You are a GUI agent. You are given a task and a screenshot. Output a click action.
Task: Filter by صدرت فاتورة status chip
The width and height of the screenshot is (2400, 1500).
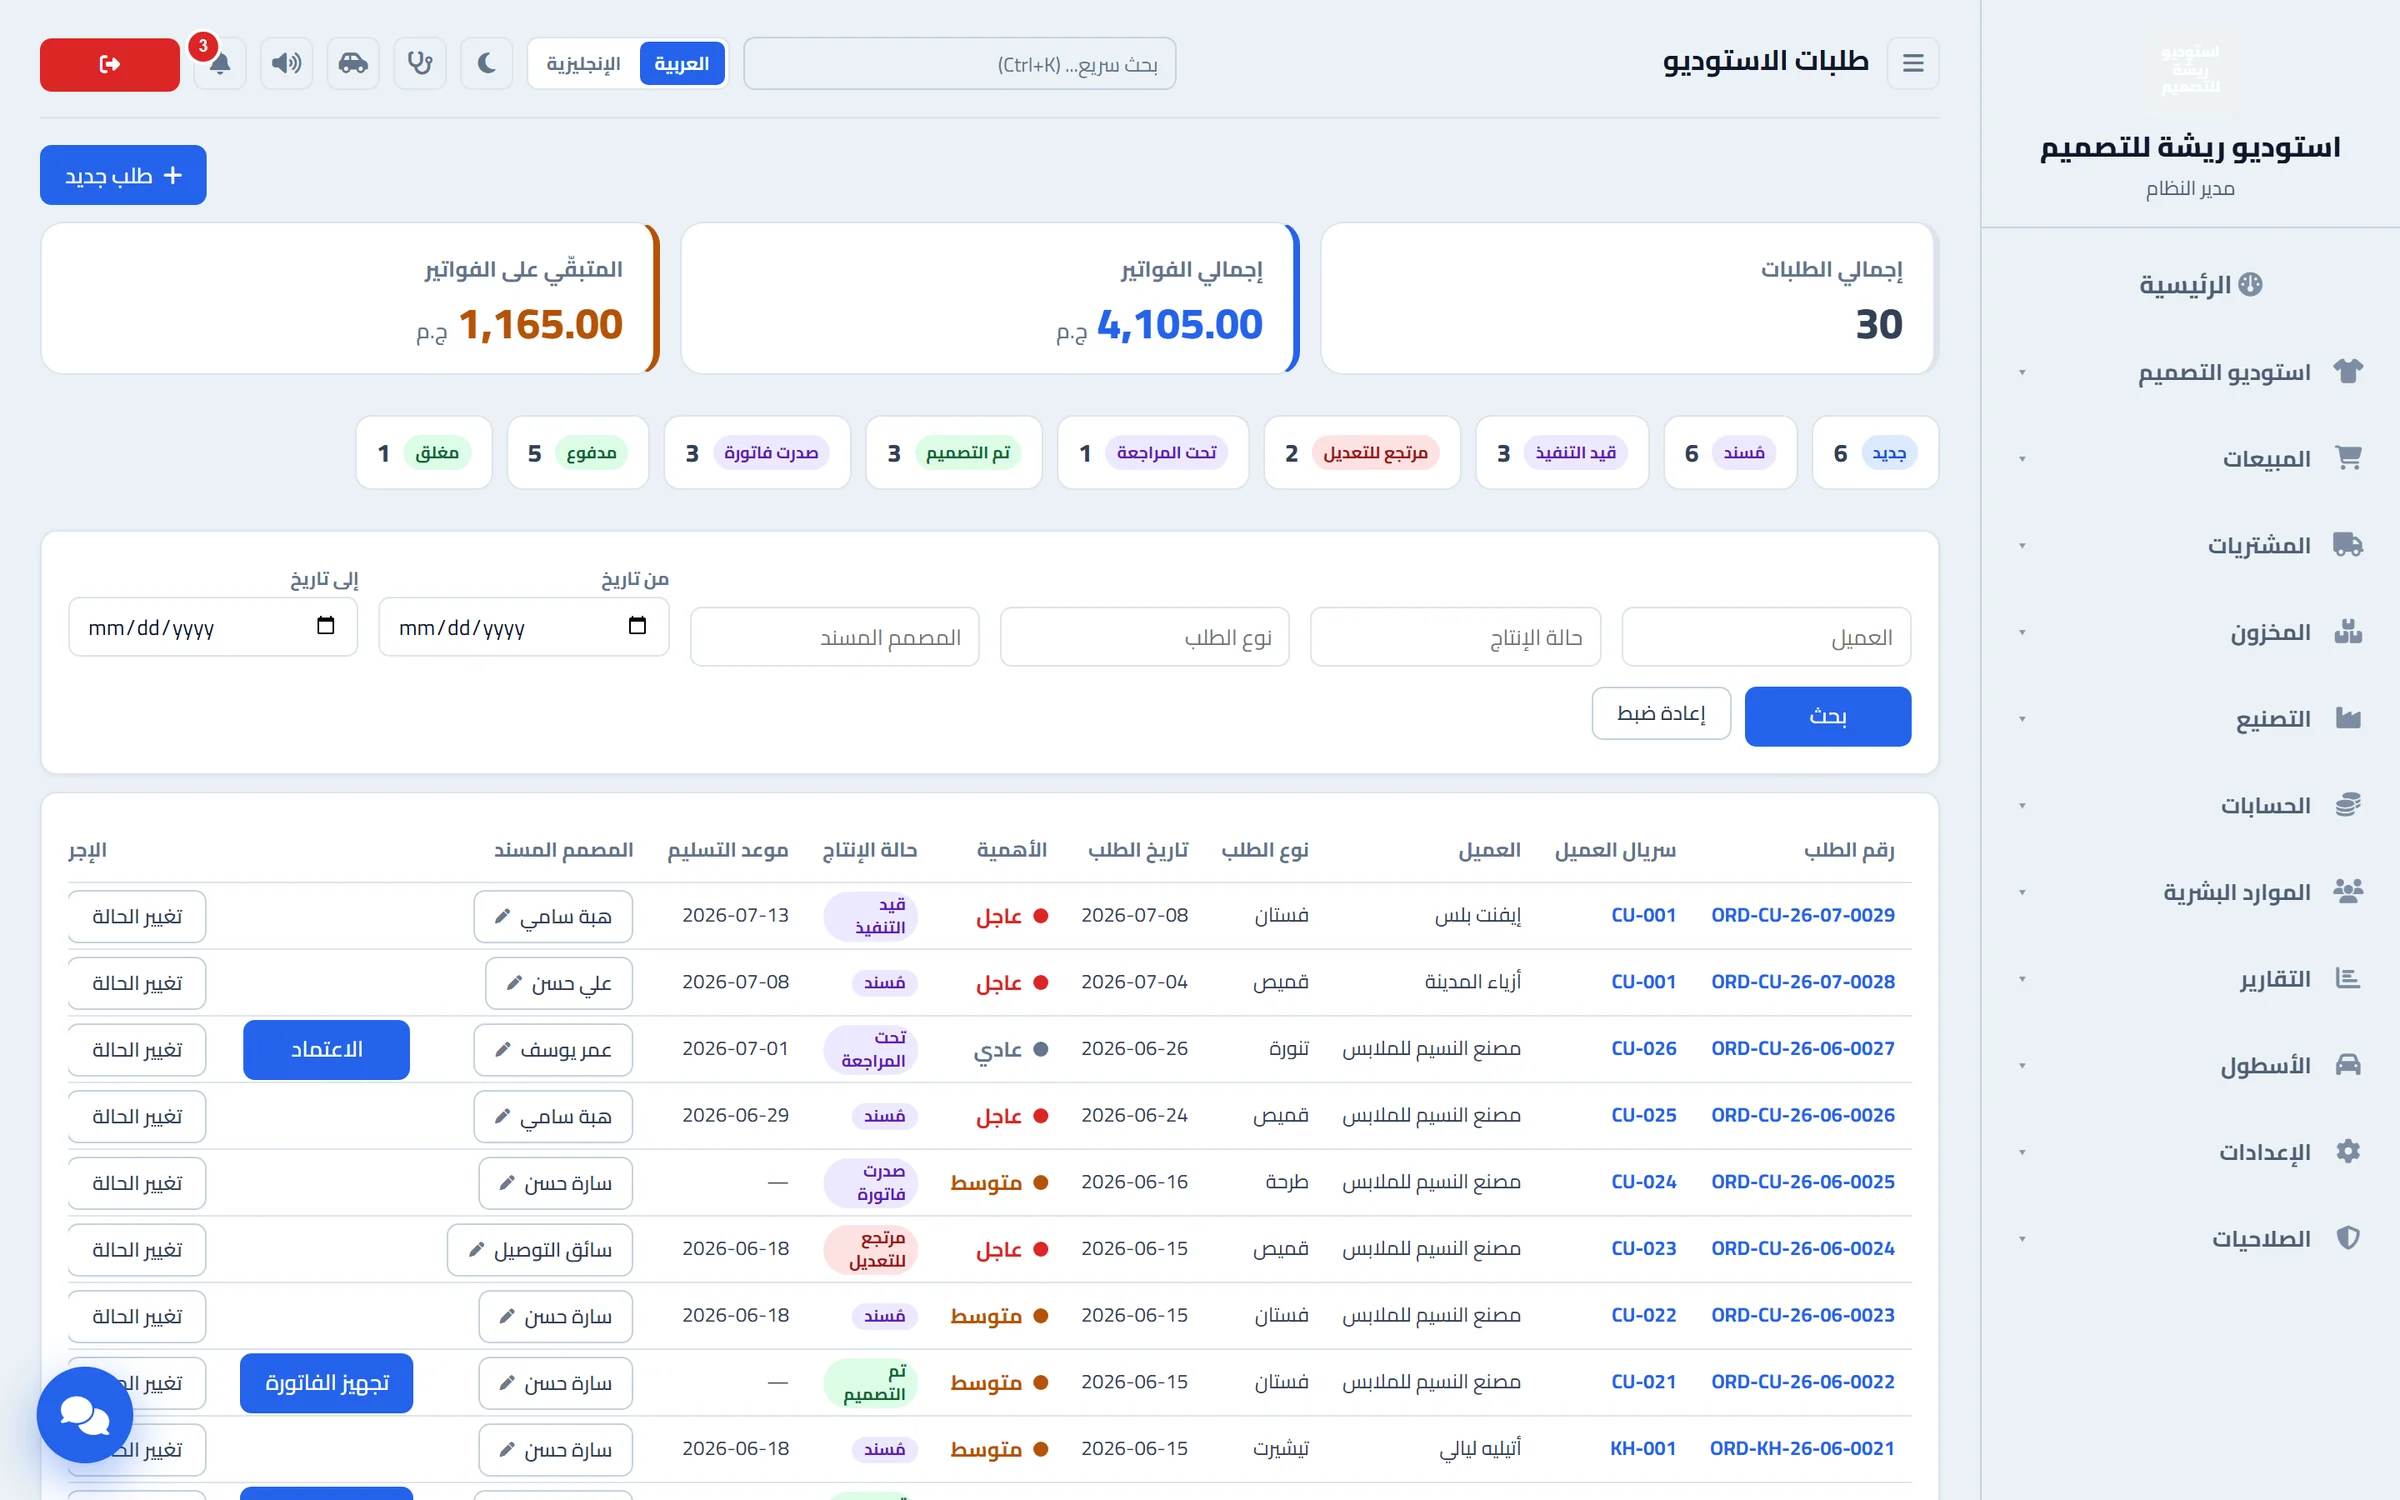(757, 453)
